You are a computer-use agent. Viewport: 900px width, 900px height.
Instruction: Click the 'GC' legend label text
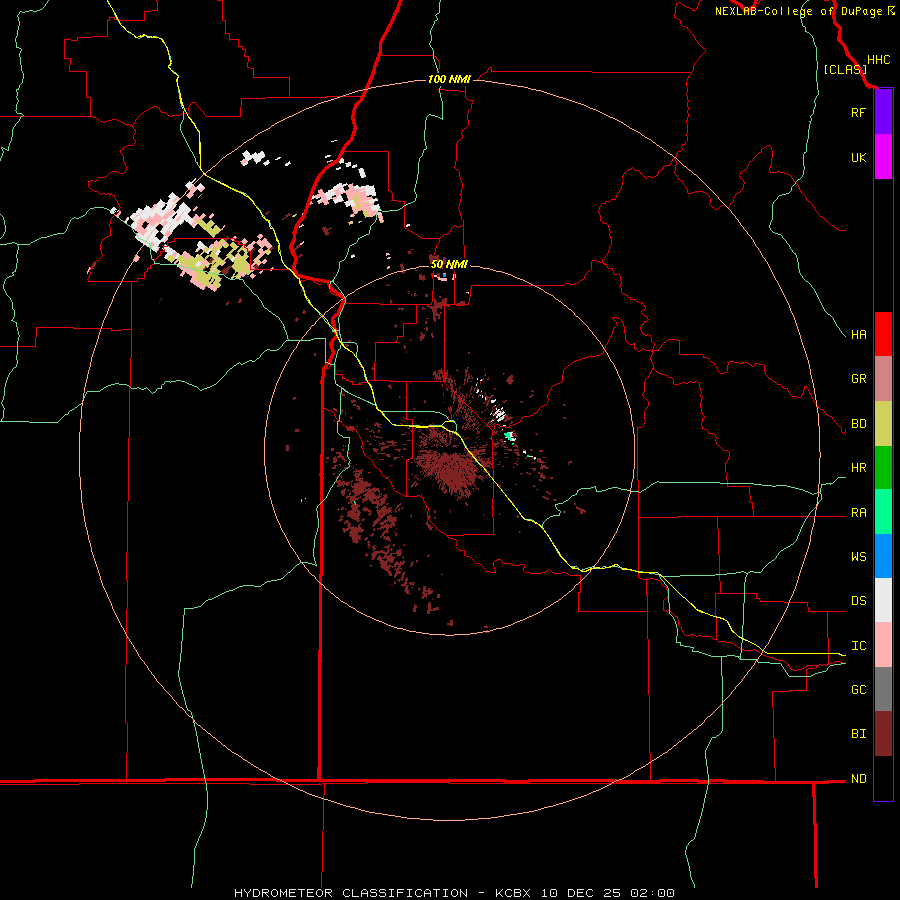[858, 690]
